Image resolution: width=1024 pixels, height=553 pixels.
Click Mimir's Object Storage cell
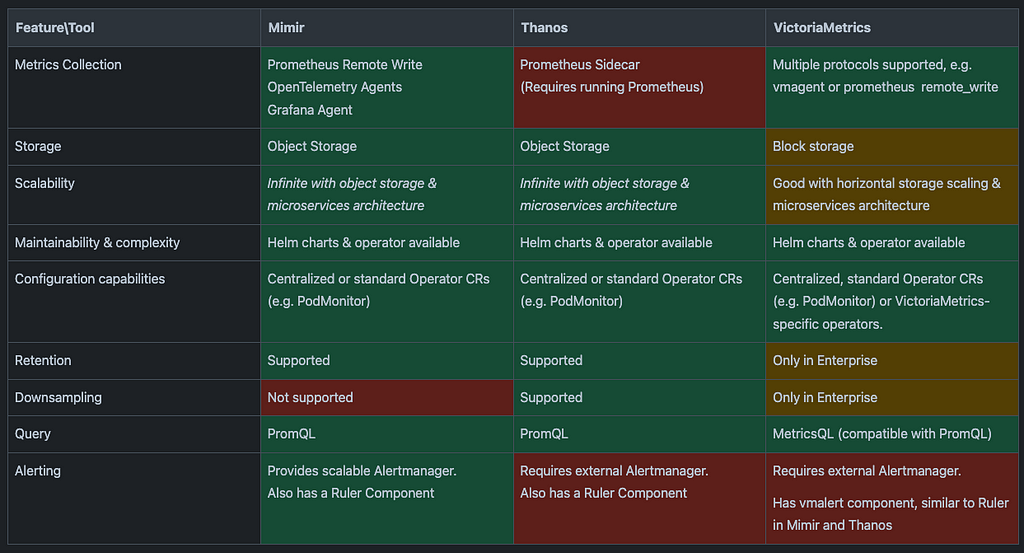pos(387,146)
